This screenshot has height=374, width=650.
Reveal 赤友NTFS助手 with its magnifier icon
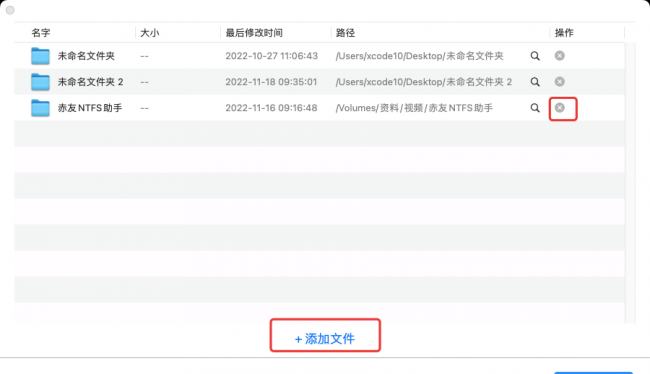point(535,108)
